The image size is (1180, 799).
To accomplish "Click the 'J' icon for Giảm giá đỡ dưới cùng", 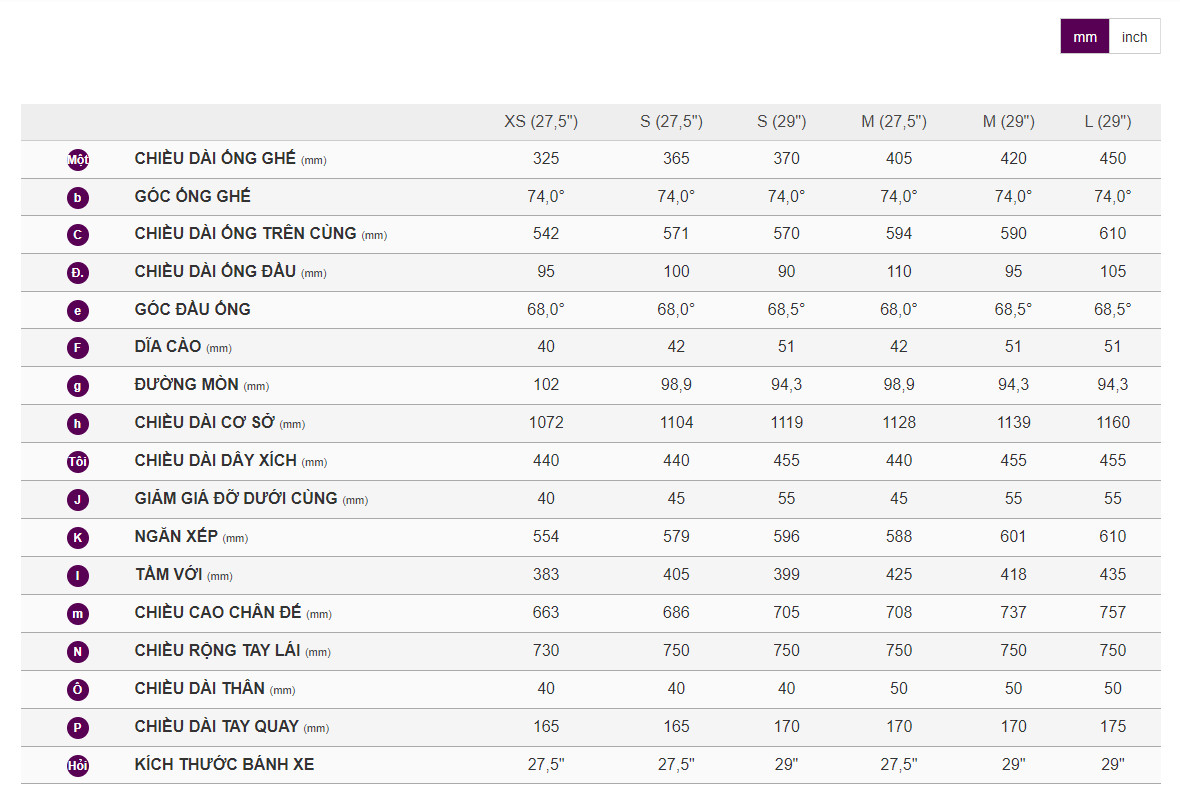I will (x=78, y=500).
